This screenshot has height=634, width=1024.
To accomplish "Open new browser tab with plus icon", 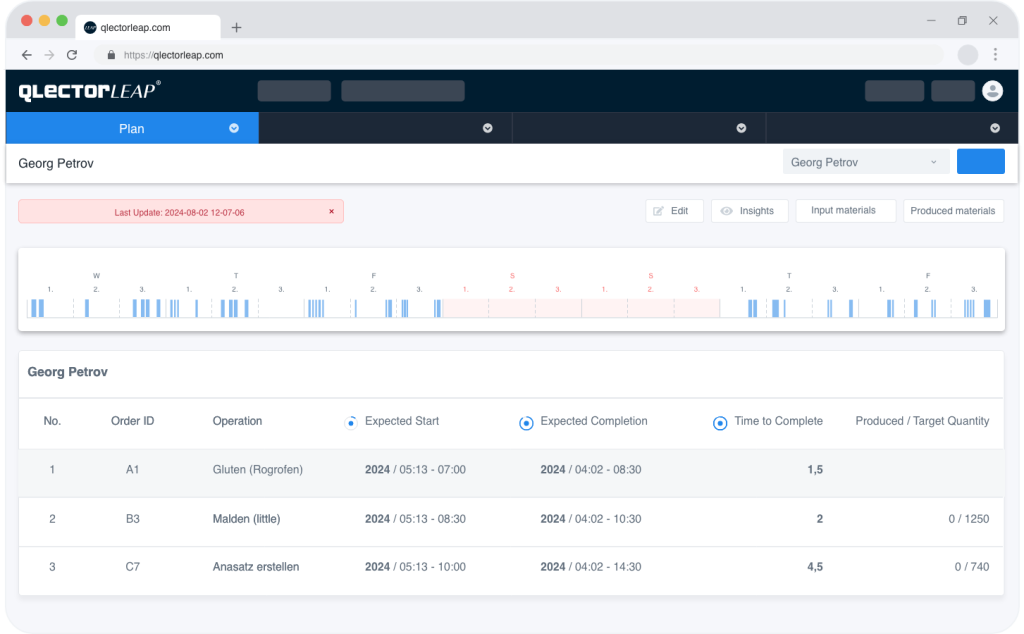I will click(236, 27).
